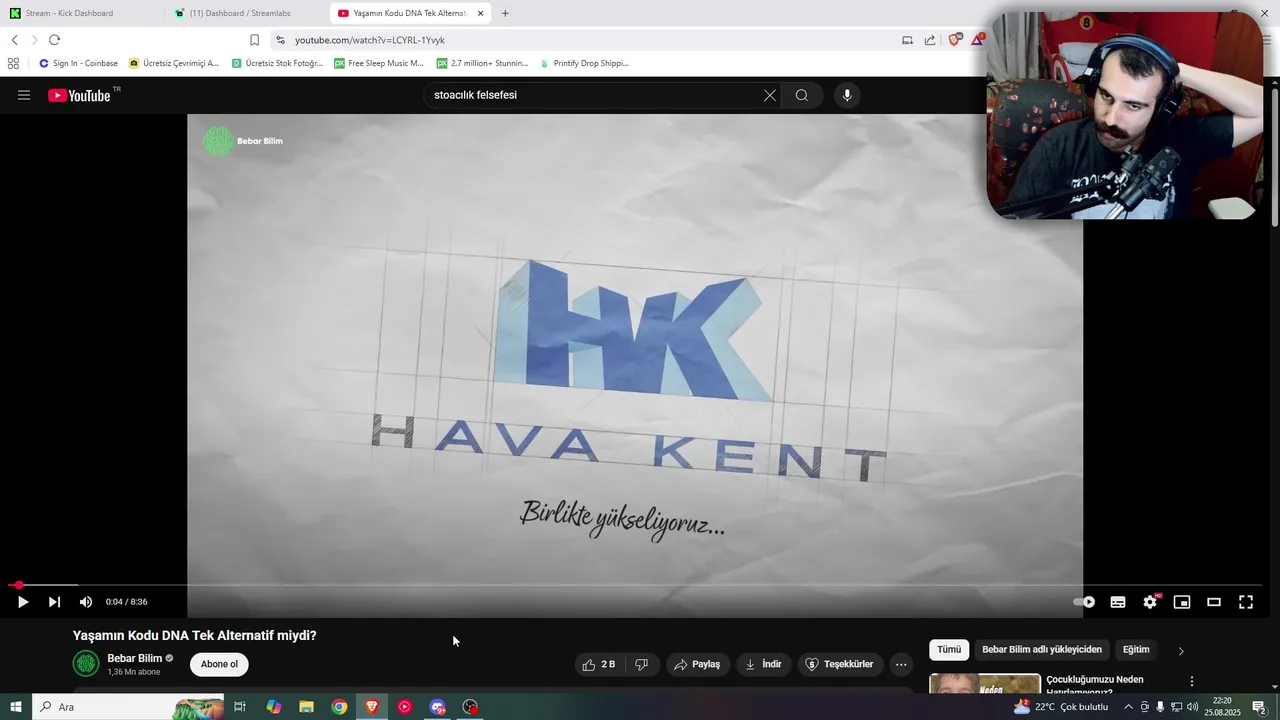Select the Tümü filter chip
1280x720 pixels.
pos(949,650)
